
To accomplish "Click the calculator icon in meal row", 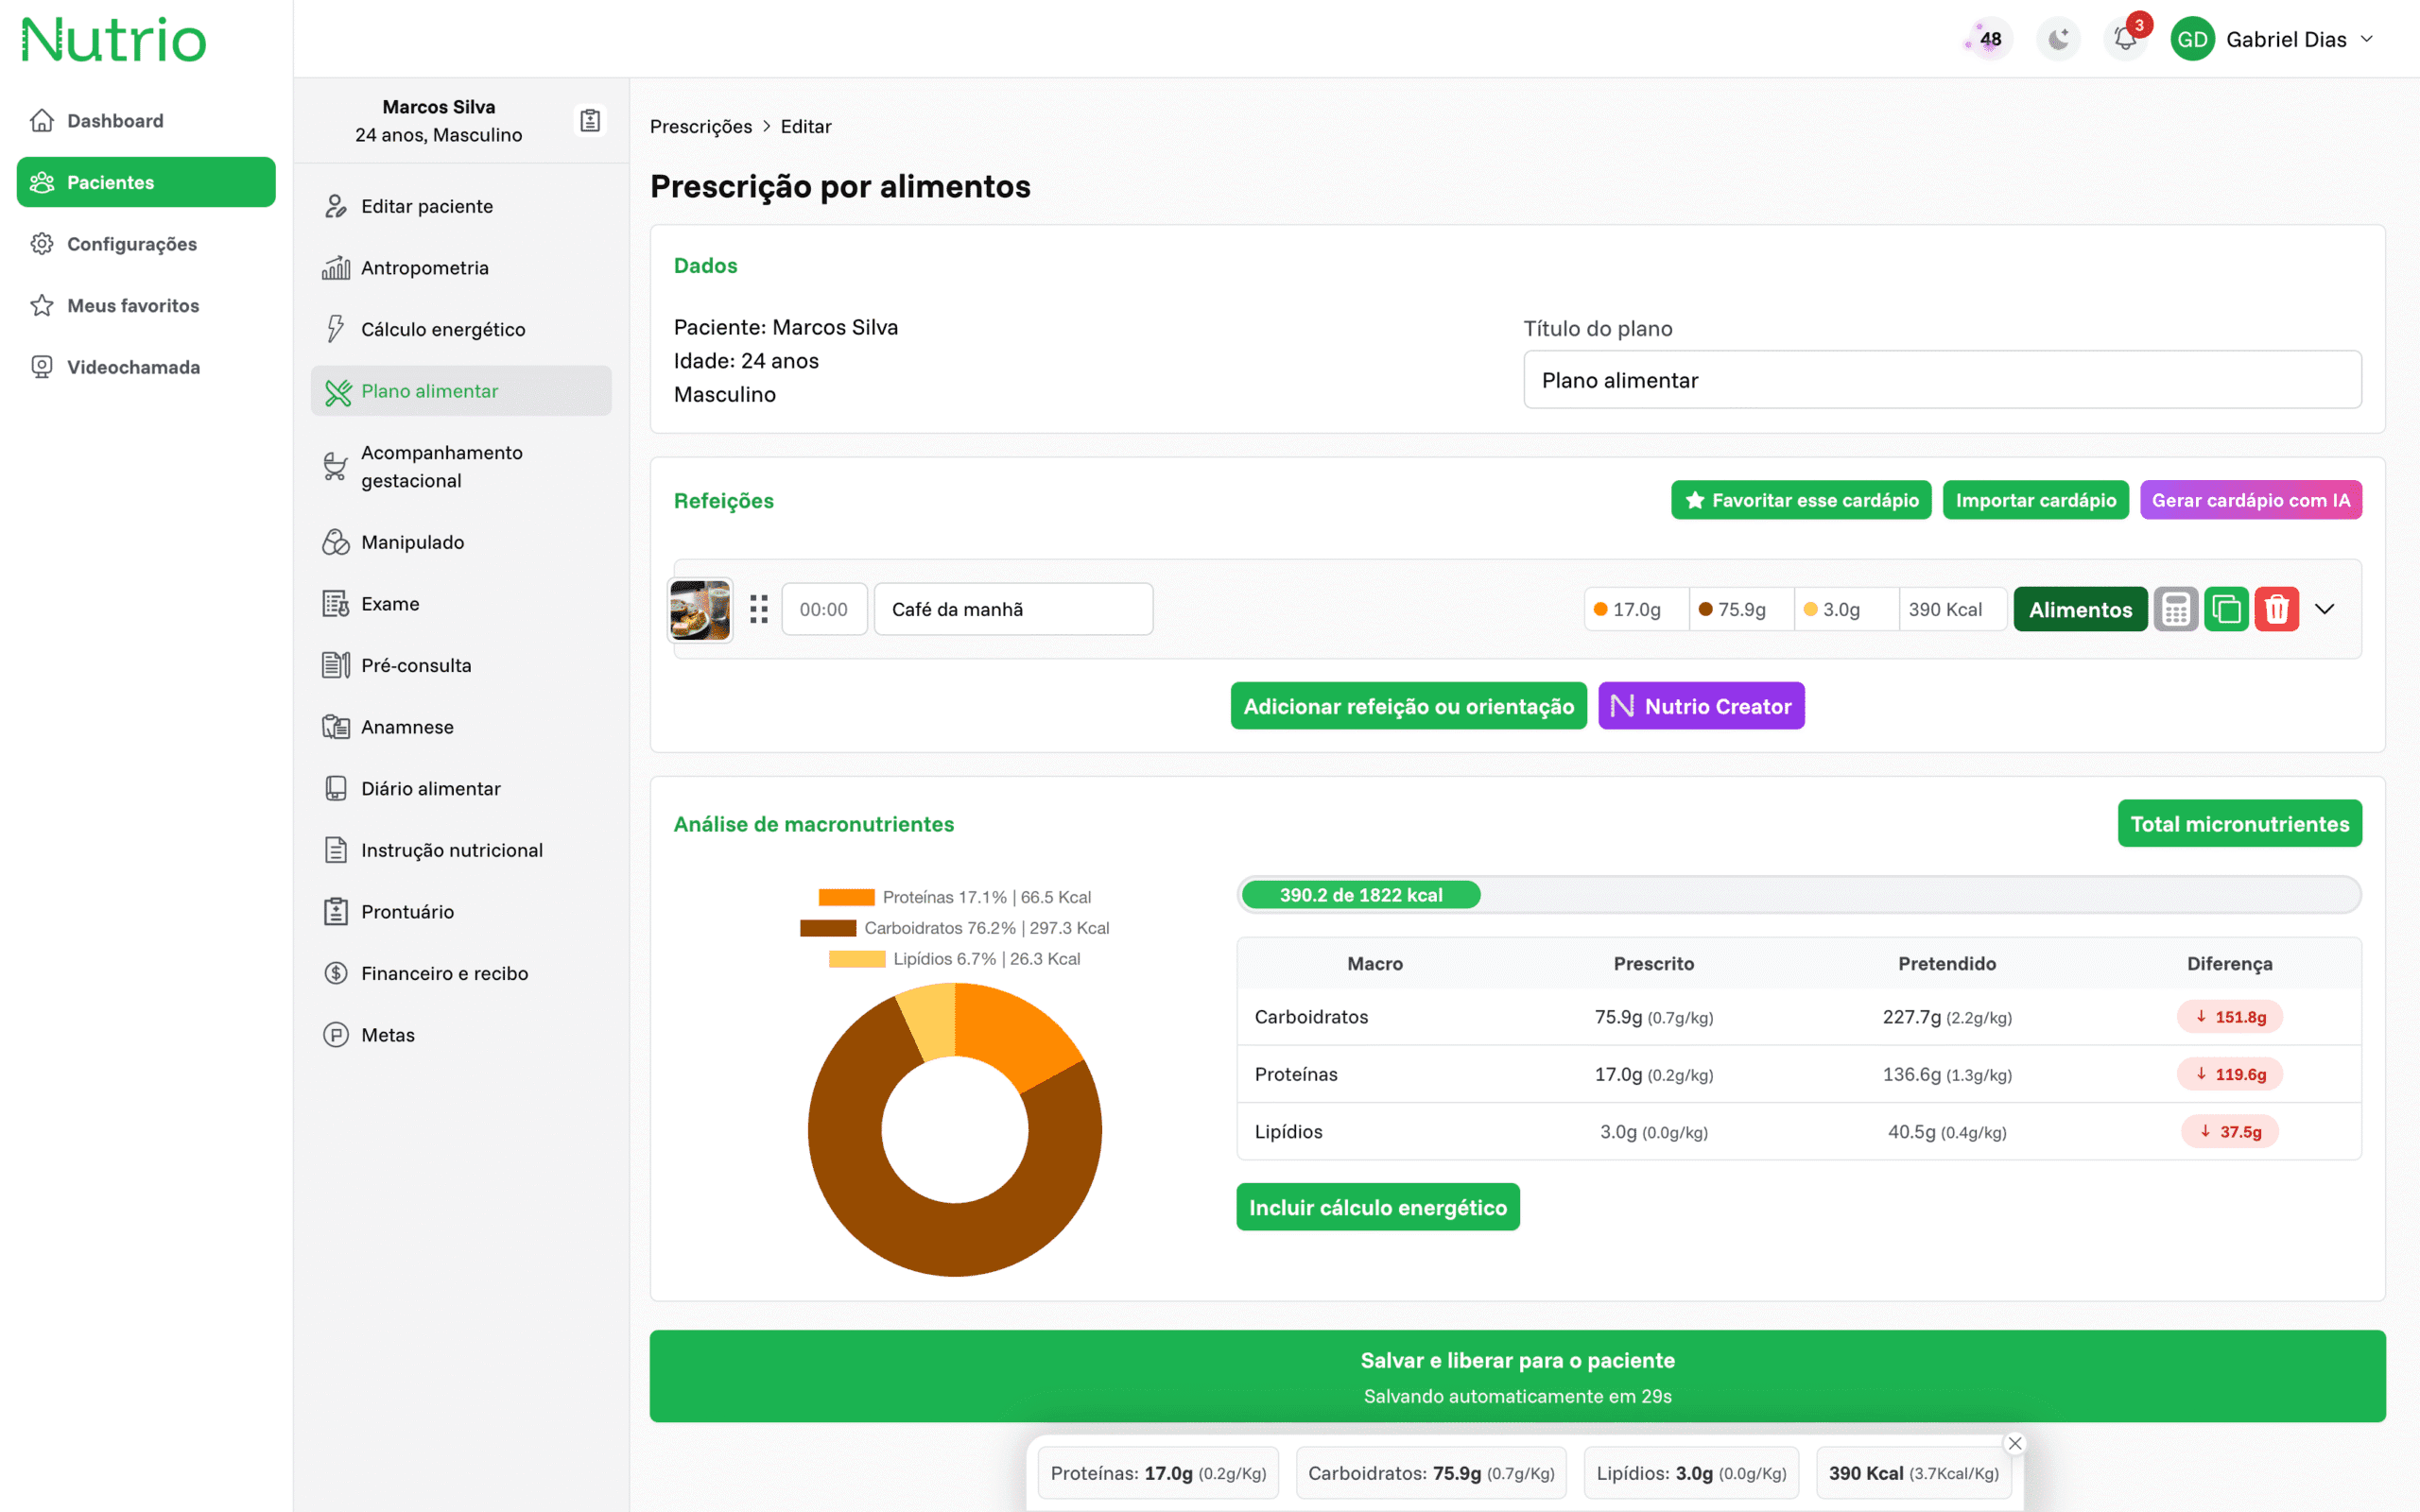I will (x=2175, y=609).
